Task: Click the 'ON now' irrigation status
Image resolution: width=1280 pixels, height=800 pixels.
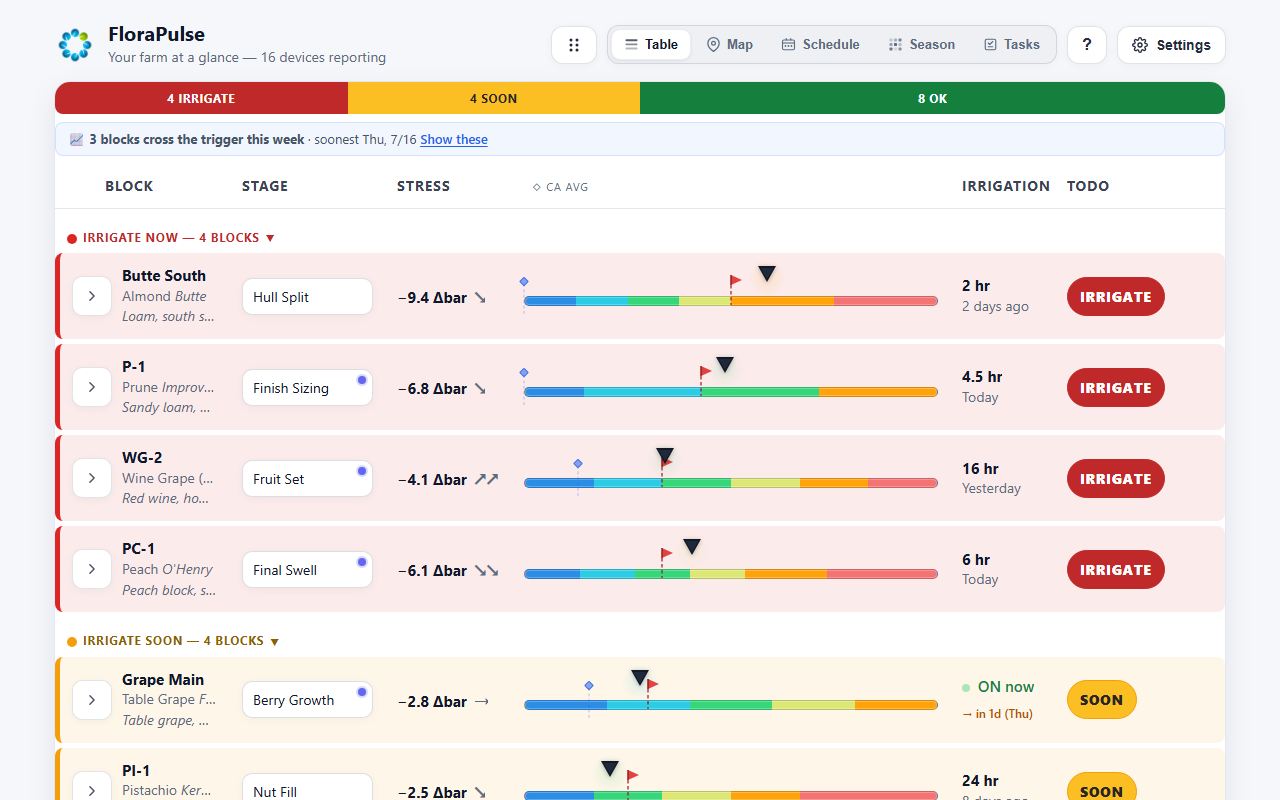Action: (x=998, y=687)
